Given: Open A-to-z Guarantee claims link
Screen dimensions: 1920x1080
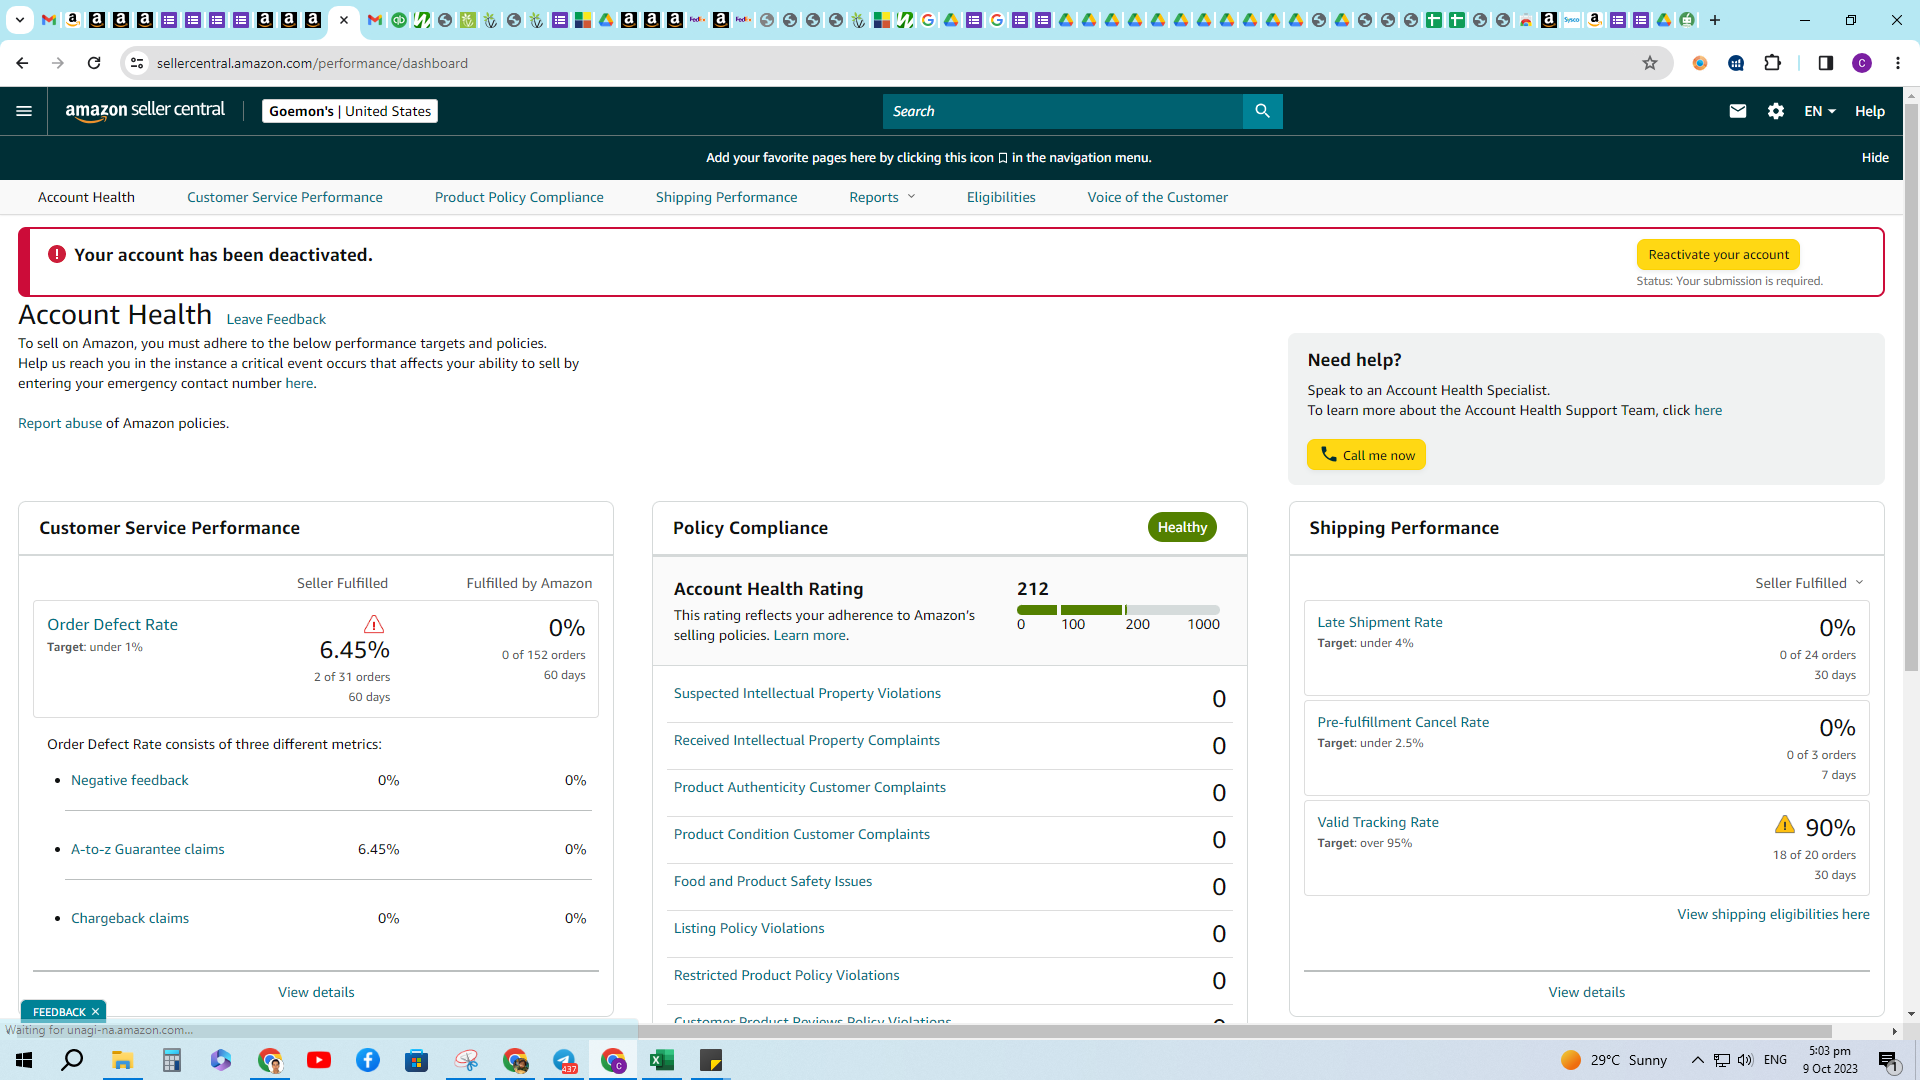Looking at the screenshot, I should tap(148, 849).
